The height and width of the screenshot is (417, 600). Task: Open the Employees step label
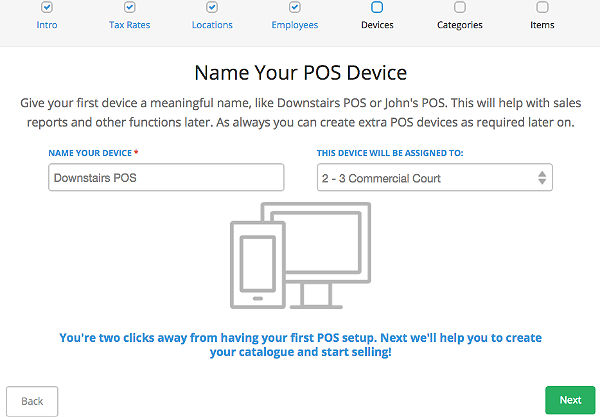click(x=295, y=25)
